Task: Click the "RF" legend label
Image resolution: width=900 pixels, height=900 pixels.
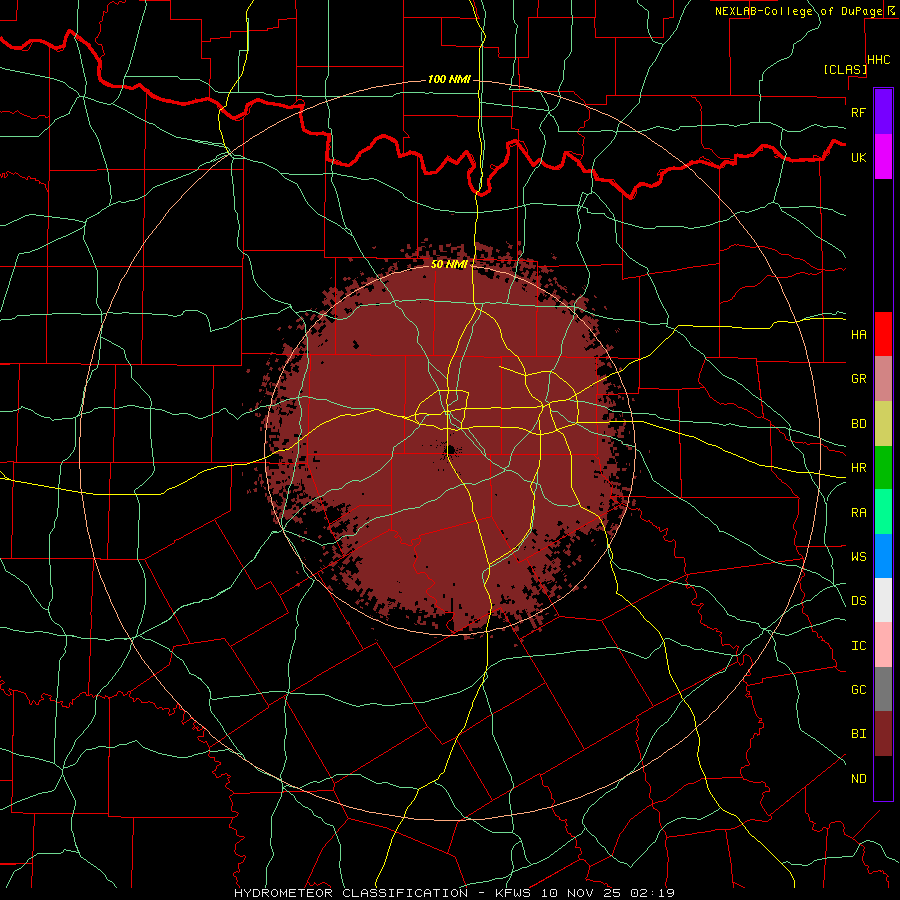Action: click(x=859, y=112)
